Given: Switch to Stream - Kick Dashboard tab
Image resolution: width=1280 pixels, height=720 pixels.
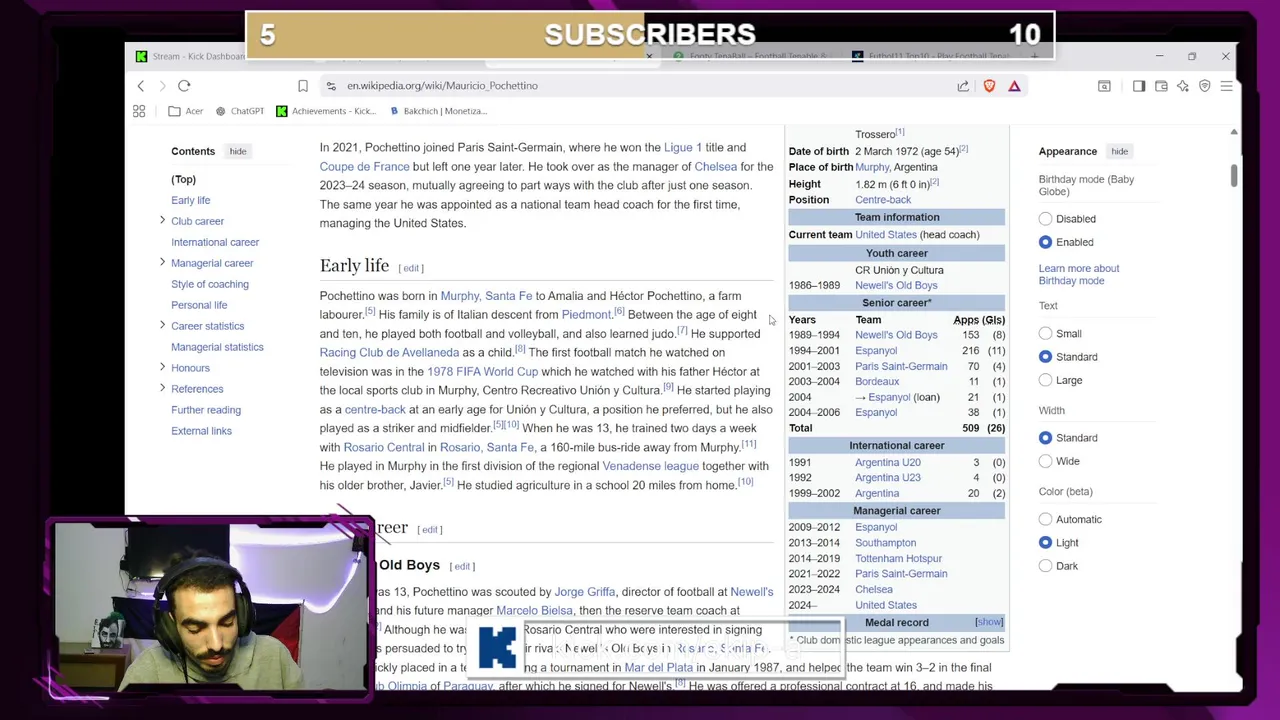Looking at the screenshot, I should [x=190, y=56].
